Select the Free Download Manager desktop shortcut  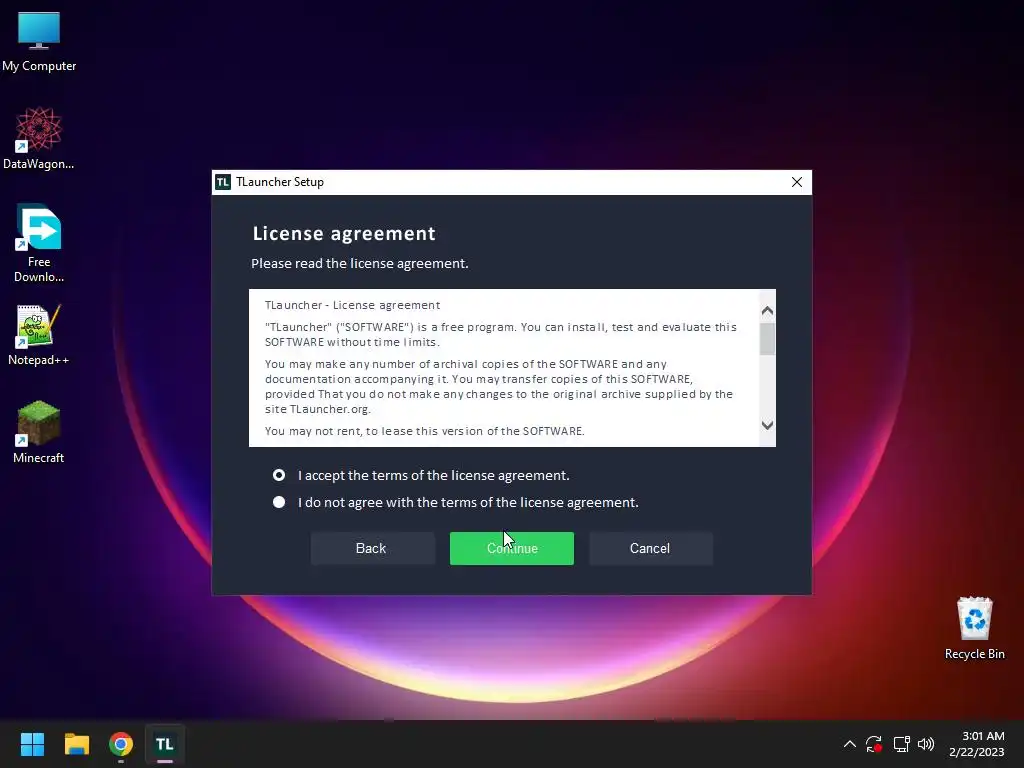coord(39,243)
